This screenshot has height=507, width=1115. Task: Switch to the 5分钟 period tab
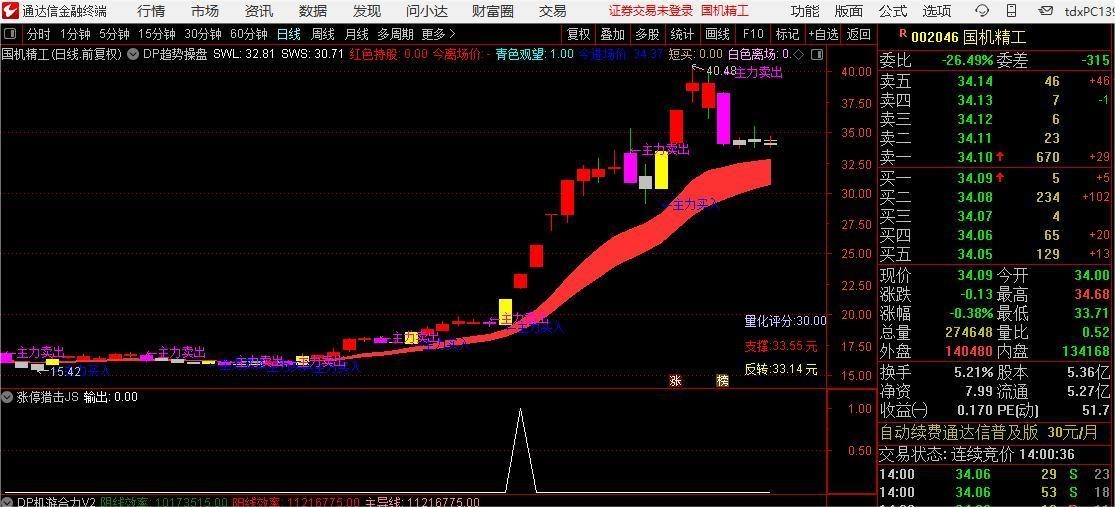(x=114, y=33)
